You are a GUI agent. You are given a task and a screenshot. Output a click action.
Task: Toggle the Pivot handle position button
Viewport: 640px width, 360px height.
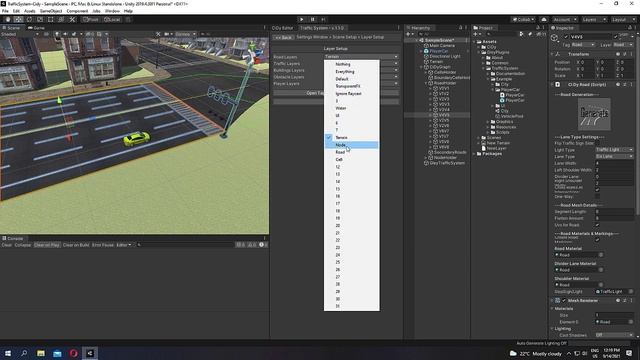[91, 20]
